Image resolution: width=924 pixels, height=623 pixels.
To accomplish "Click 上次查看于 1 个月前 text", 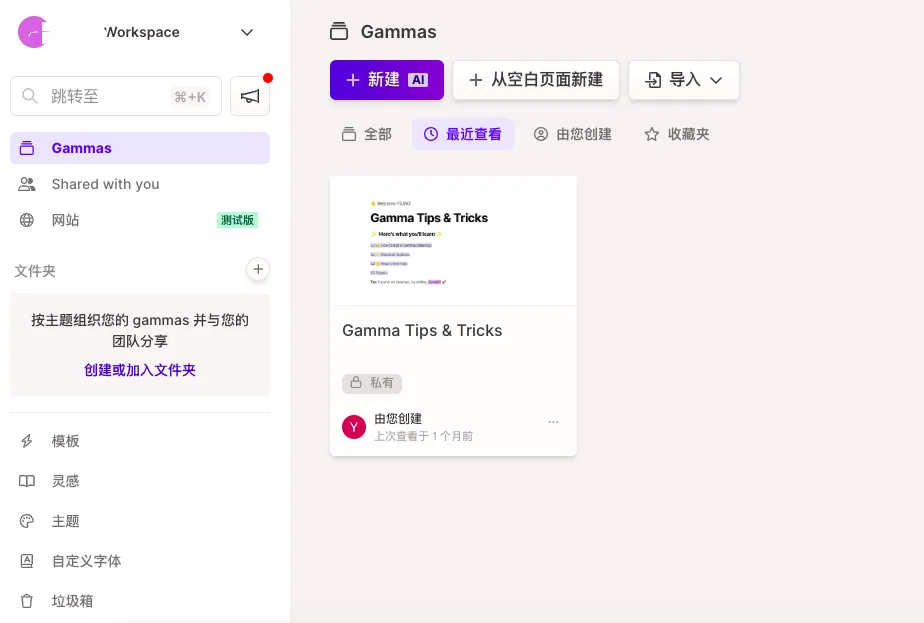I will [424, 436].
